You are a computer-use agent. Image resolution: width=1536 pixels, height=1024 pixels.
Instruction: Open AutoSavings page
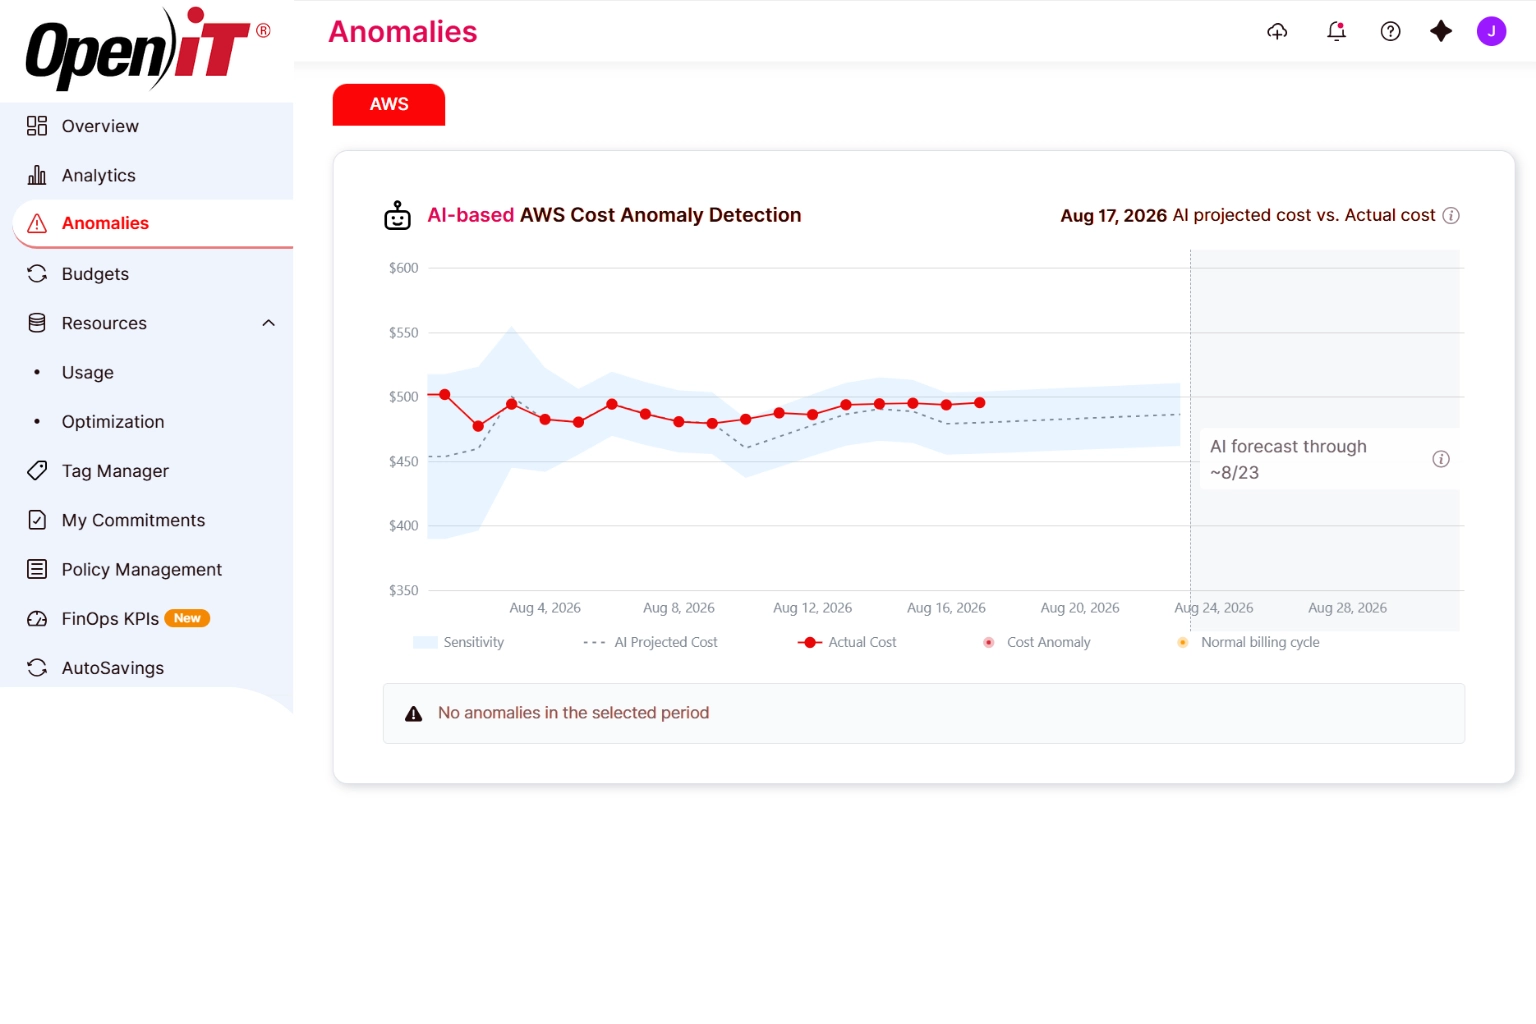[113, 668]
